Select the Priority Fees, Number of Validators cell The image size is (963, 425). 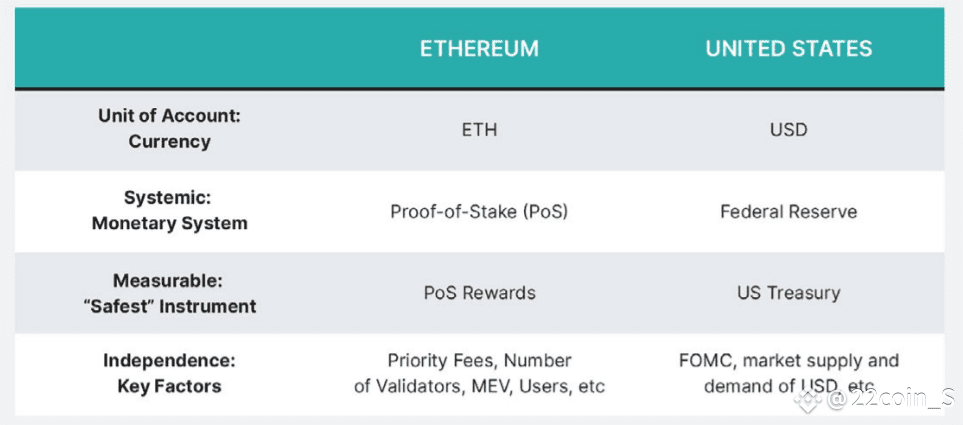click(479, 373)
